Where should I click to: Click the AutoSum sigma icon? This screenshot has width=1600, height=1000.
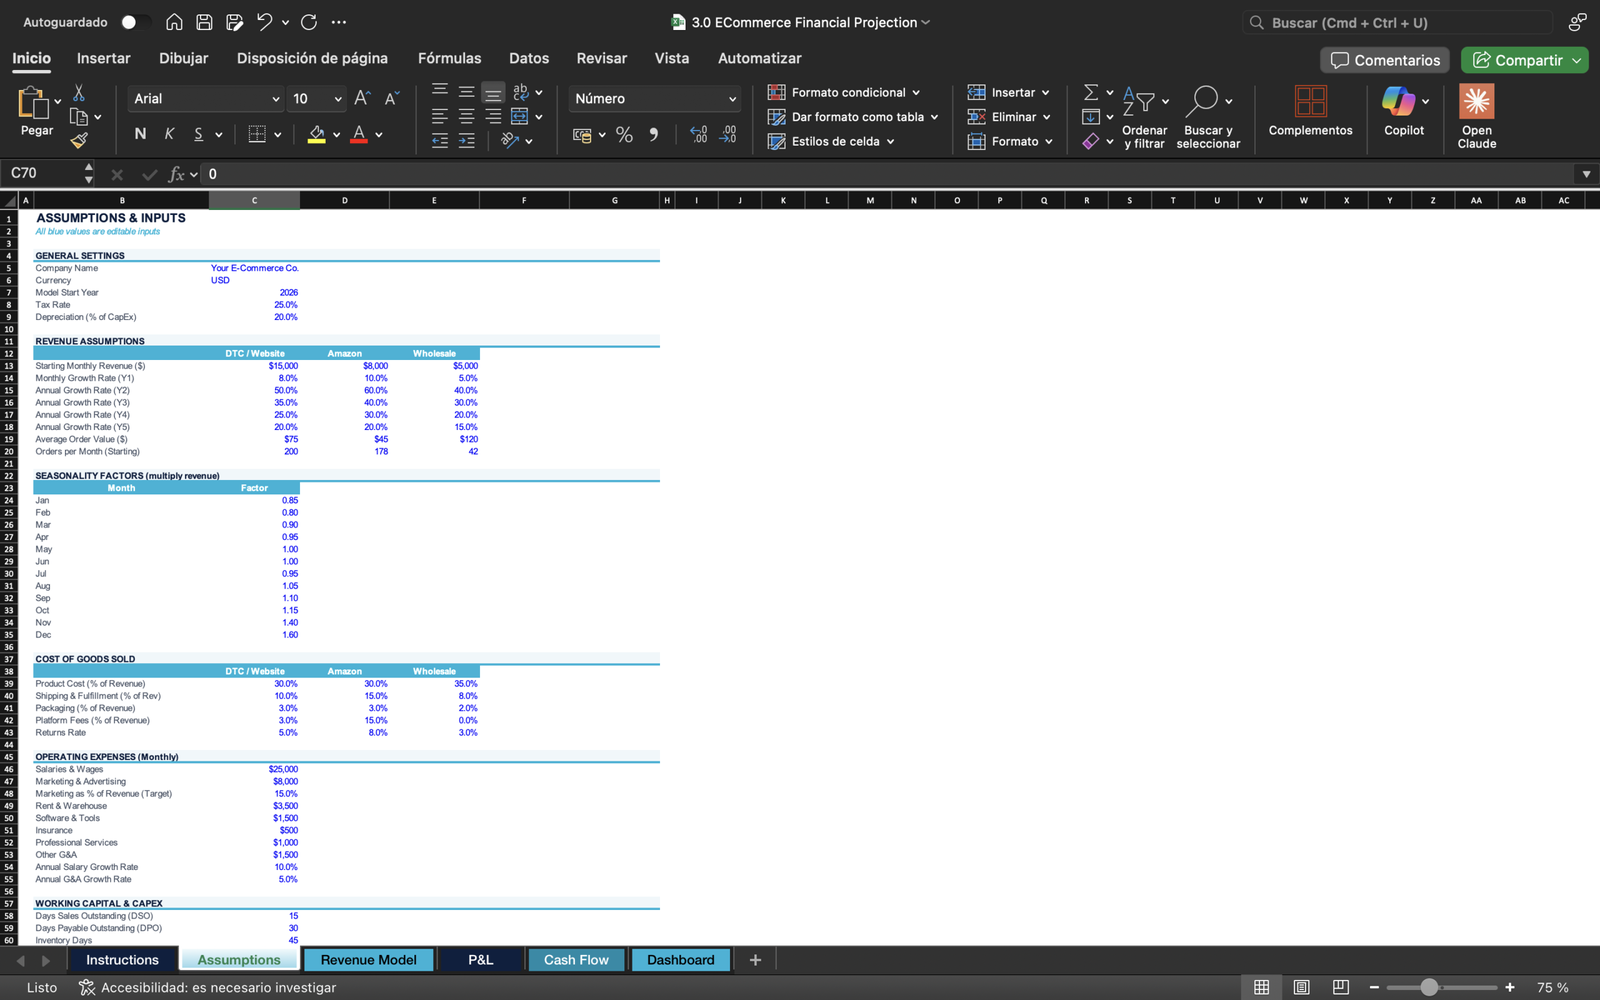coord(1091,92)
